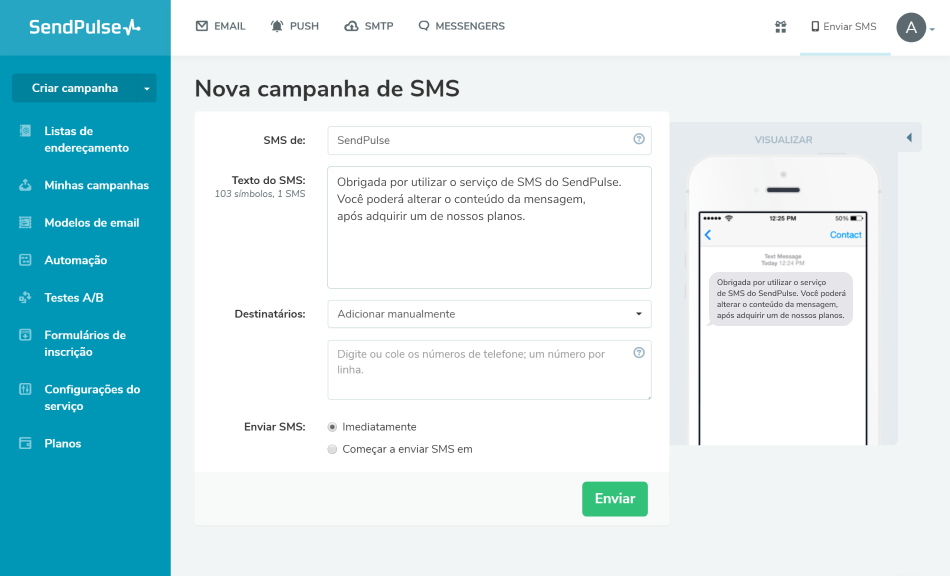Expand the account menu arrow
This screenshot has width=950, height=576.
click(932, 29)
